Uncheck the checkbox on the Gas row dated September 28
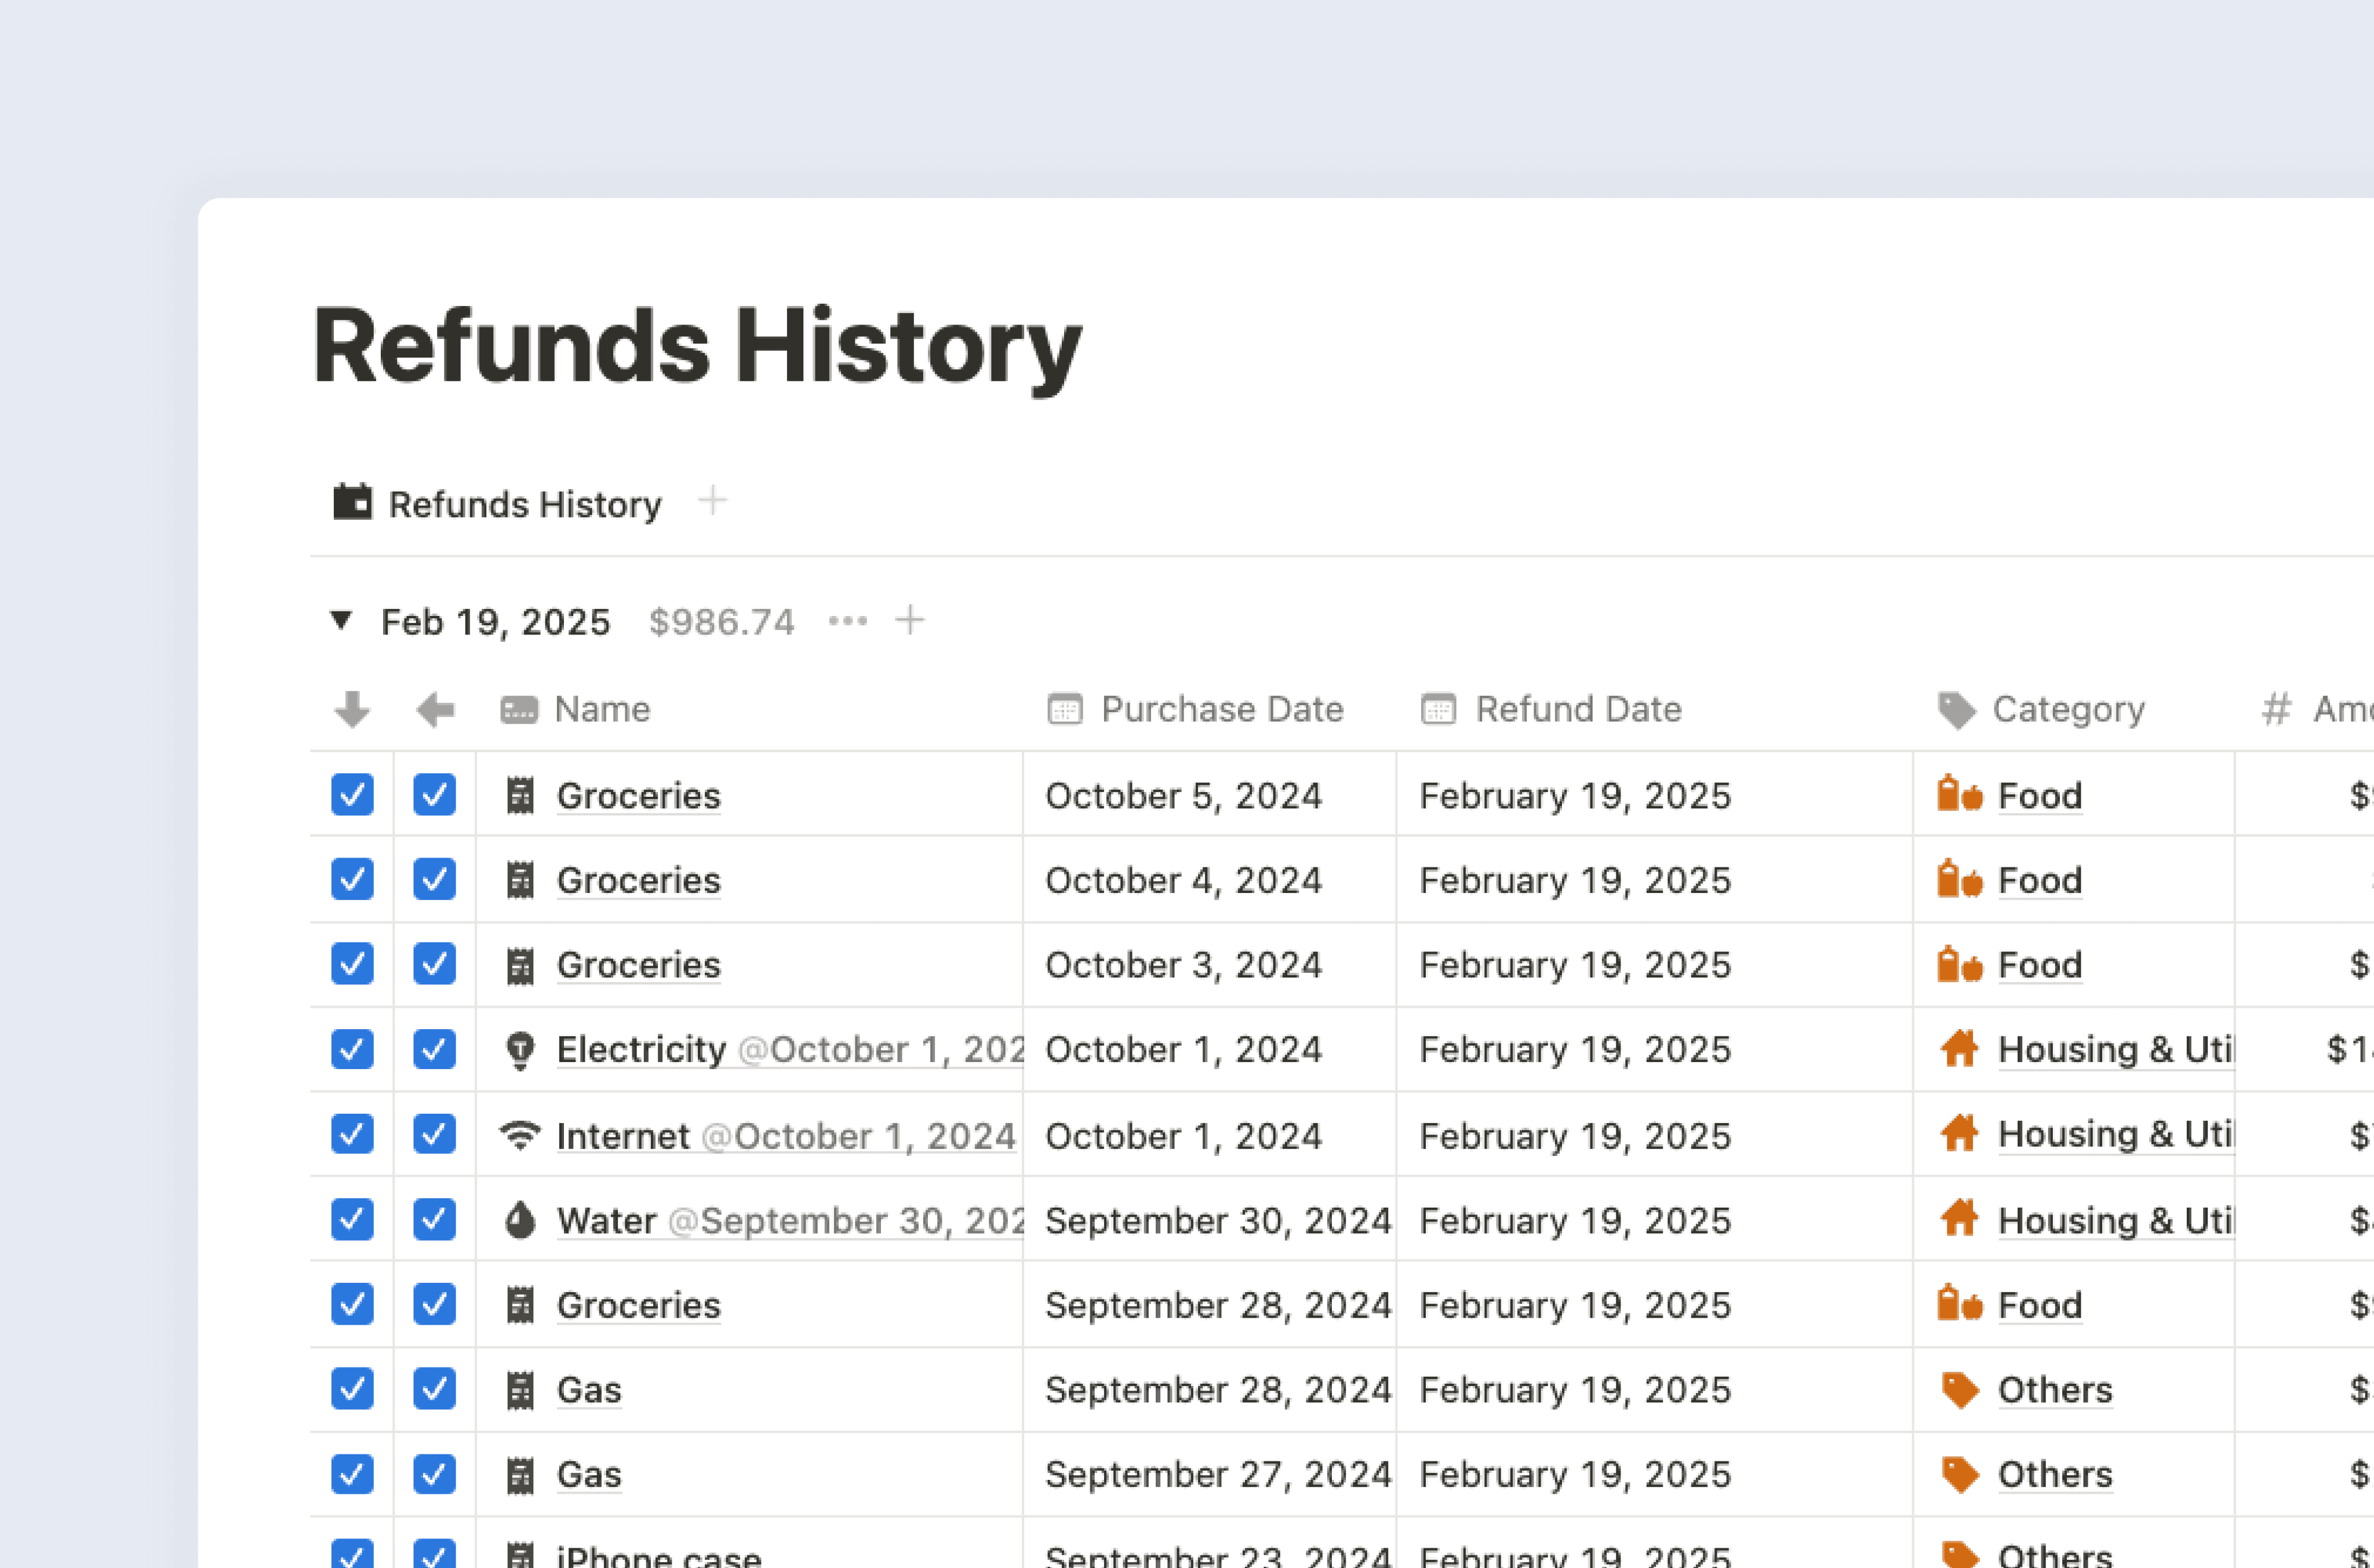The image size is (2374, 1568). tap(351, 1389)
